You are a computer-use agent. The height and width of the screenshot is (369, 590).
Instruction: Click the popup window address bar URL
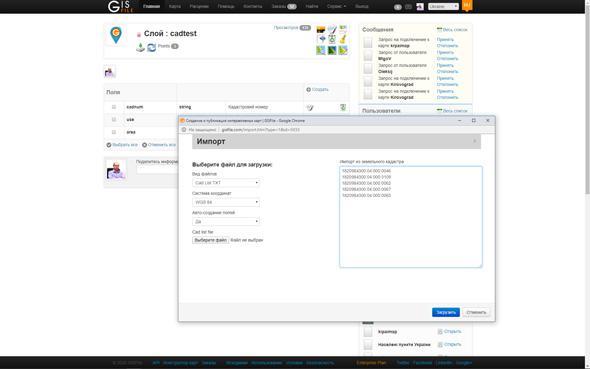point(260,129)
